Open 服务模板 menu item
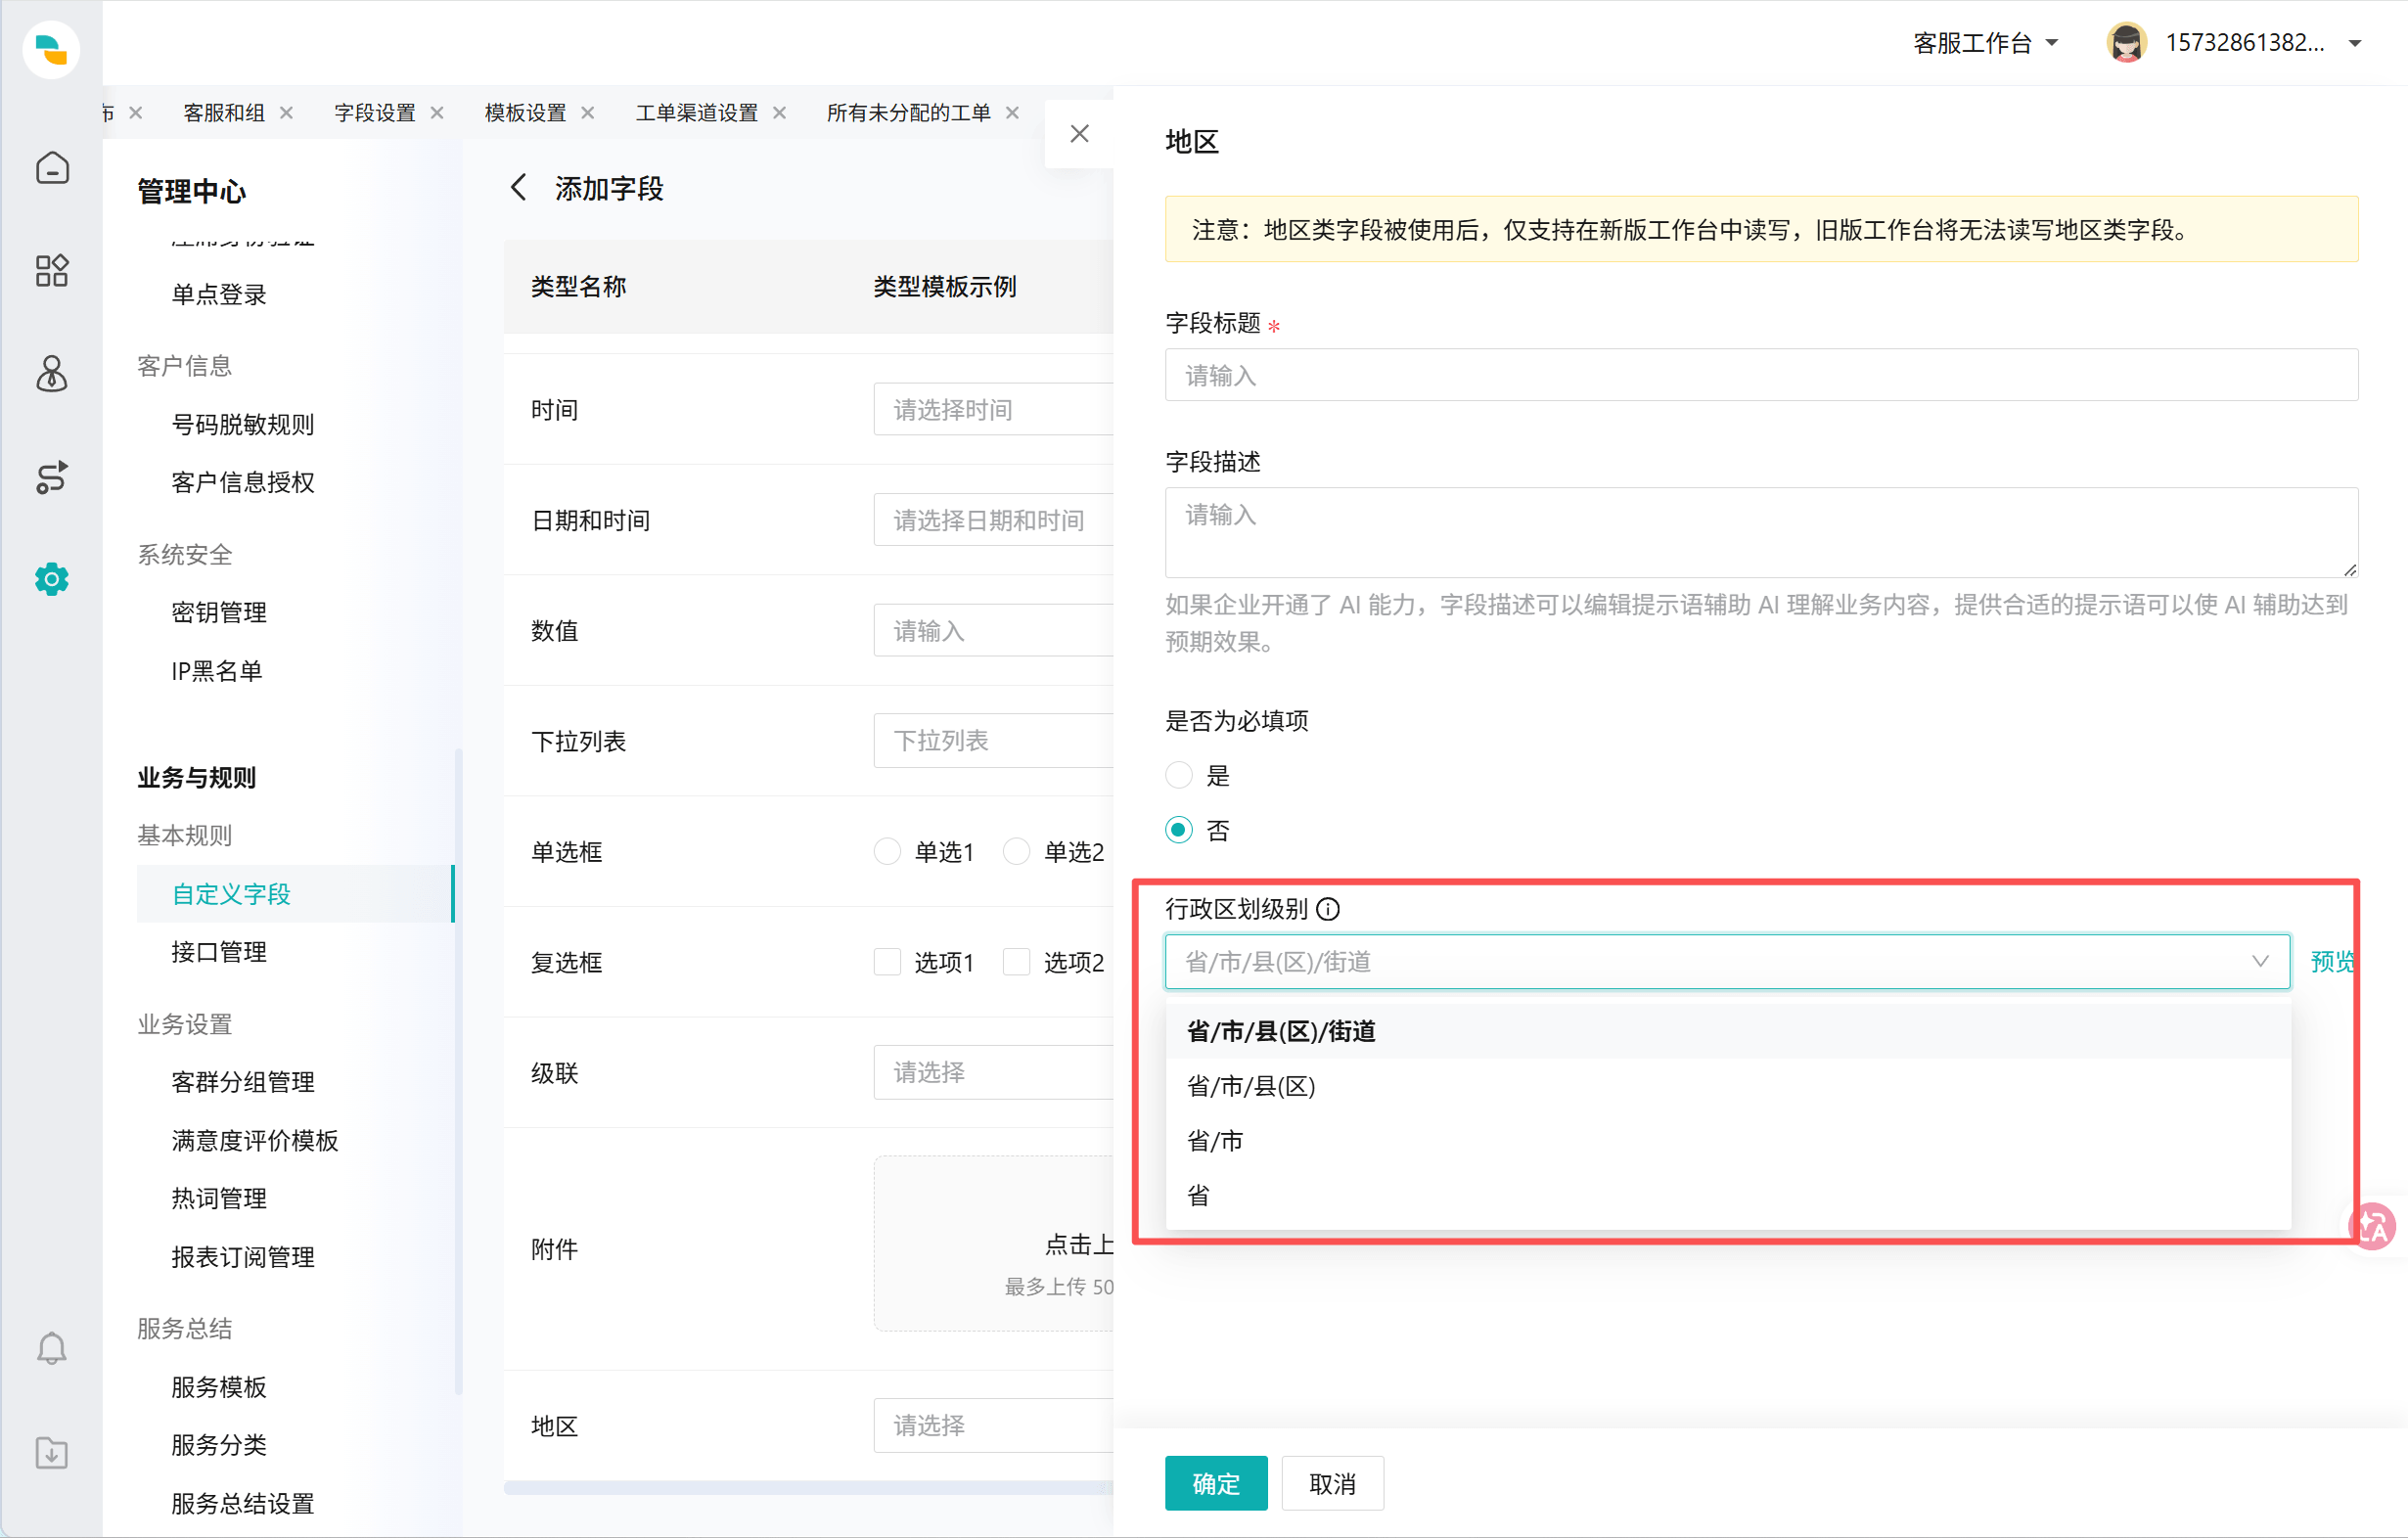The image size is (2408, 1538). pos(219,1386)
